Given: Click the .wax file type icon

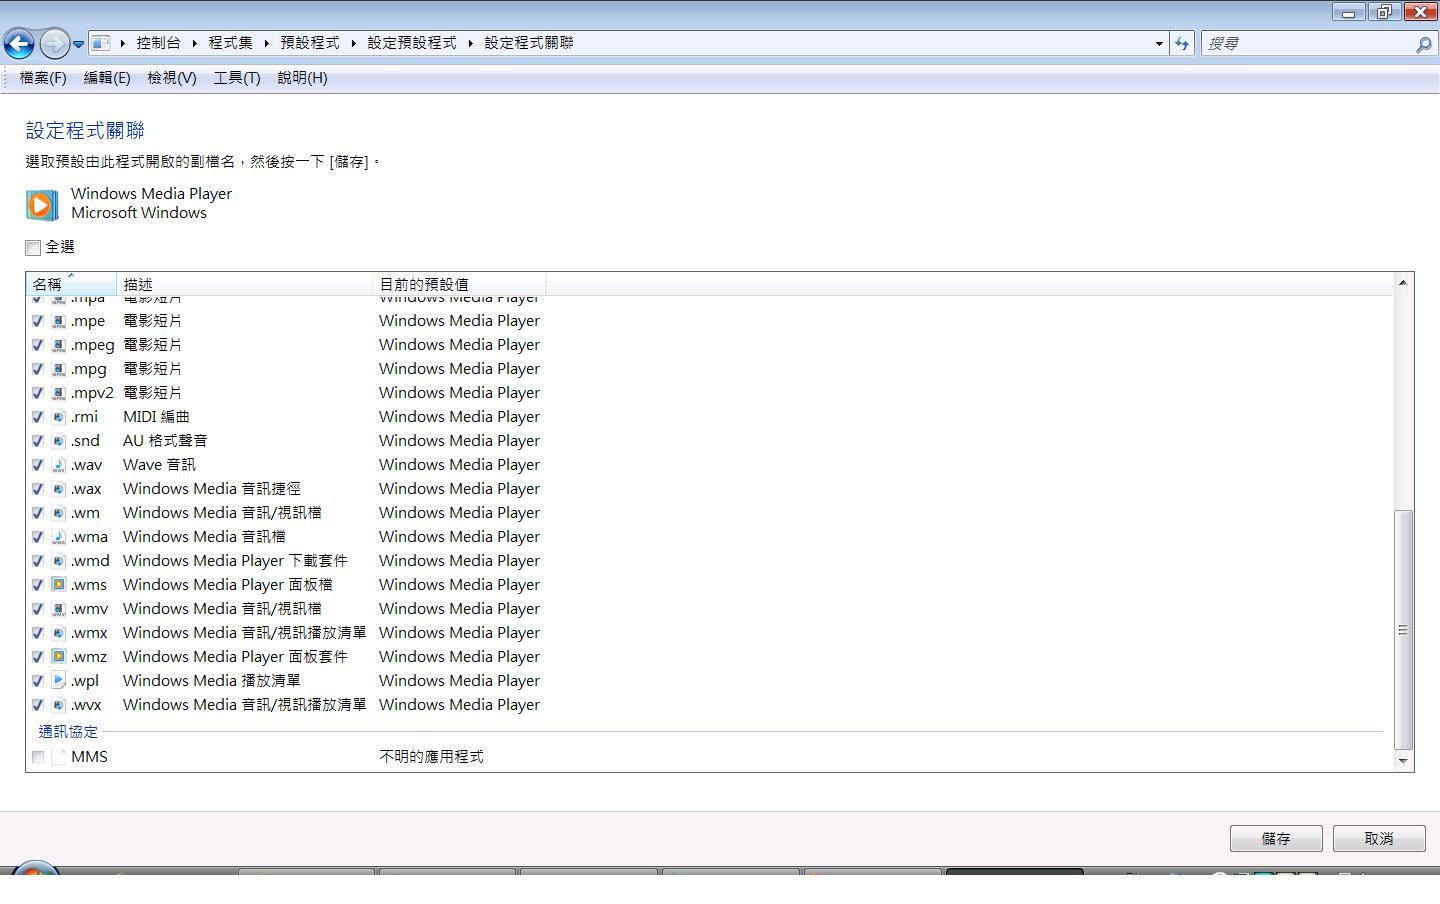Looking at the screenshot, I should [59, 489].
